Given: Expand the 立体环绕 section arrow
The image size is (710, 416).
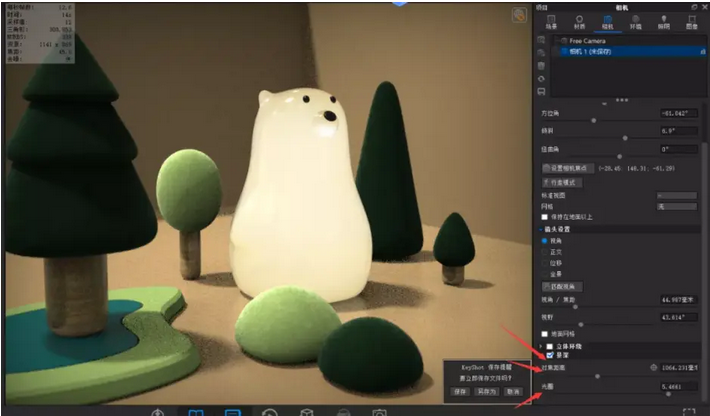Looking at the screenshot, I should (x=540, y=345).
